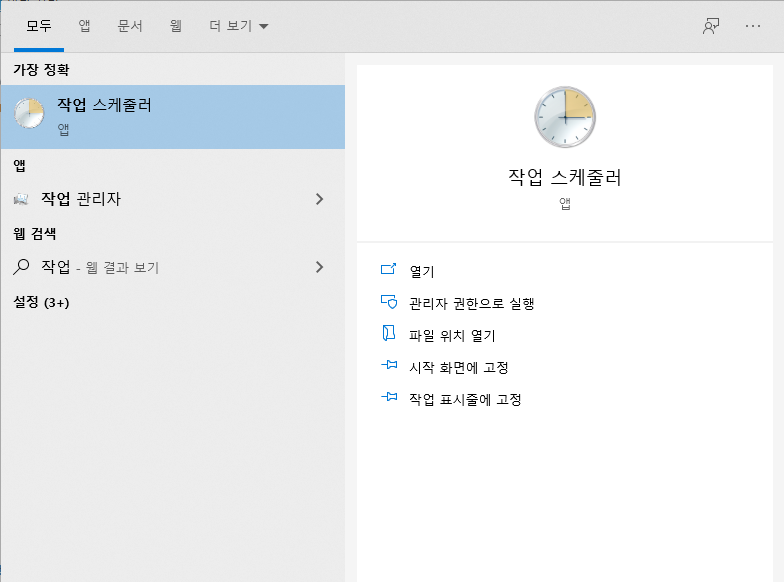
Task: Expand the 설정 (3+) section
Action: click(x=42, y=302)
